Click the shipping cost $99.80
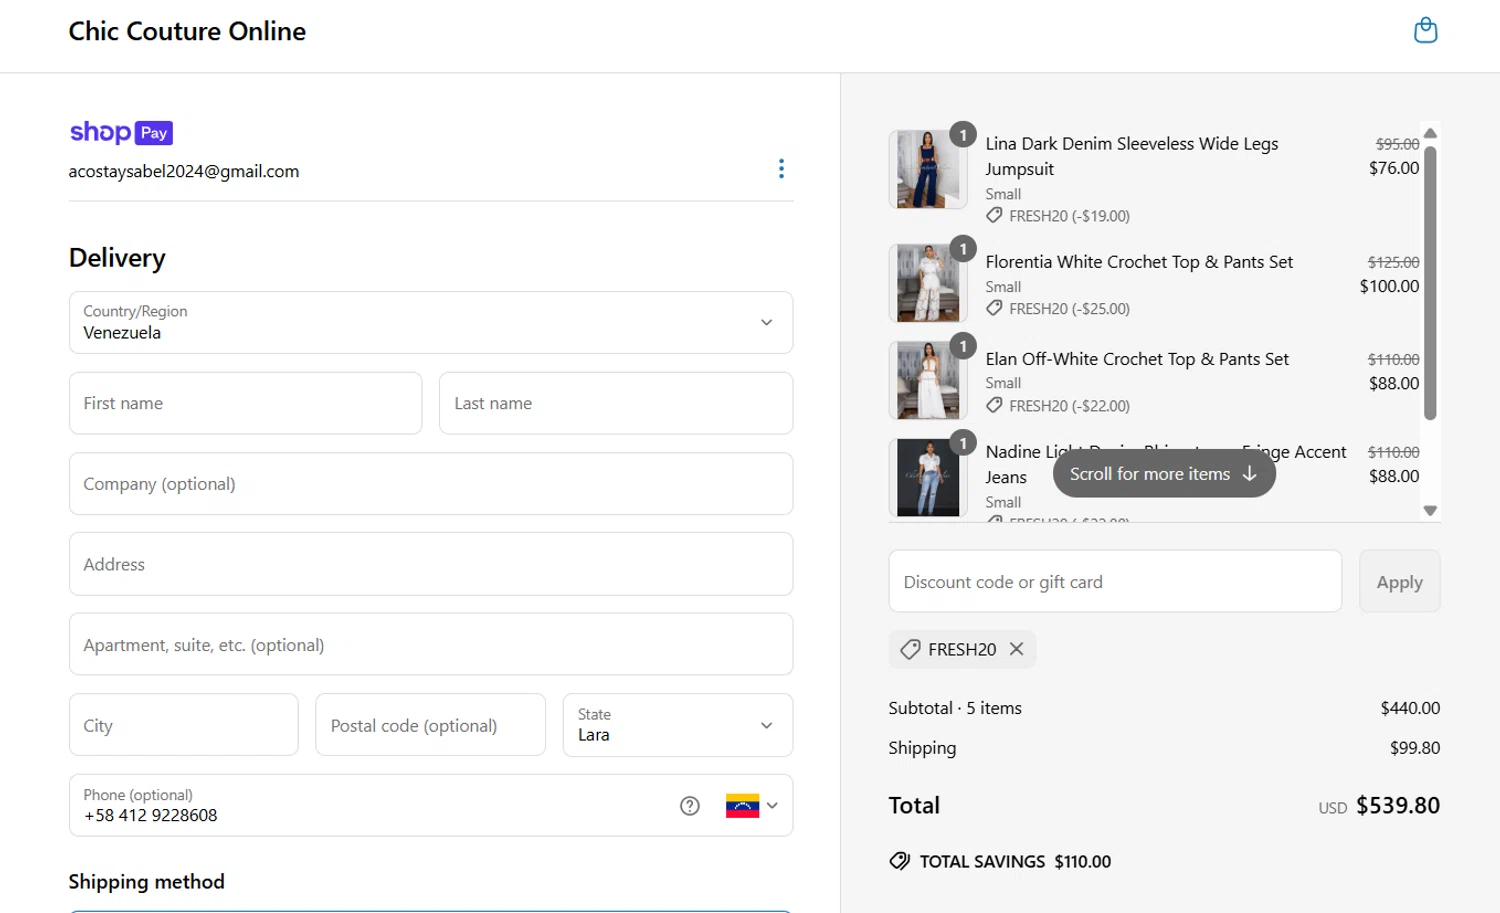 point(1415,748)
